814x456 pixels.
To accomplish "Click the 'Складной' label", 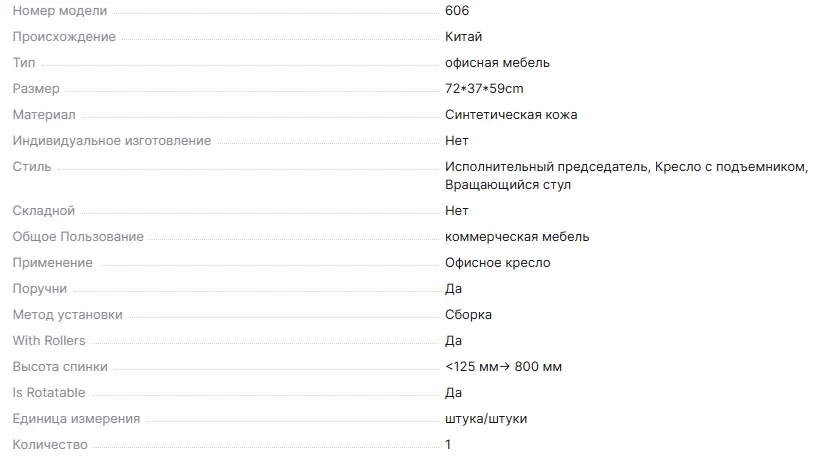I will tap(44, 211).
